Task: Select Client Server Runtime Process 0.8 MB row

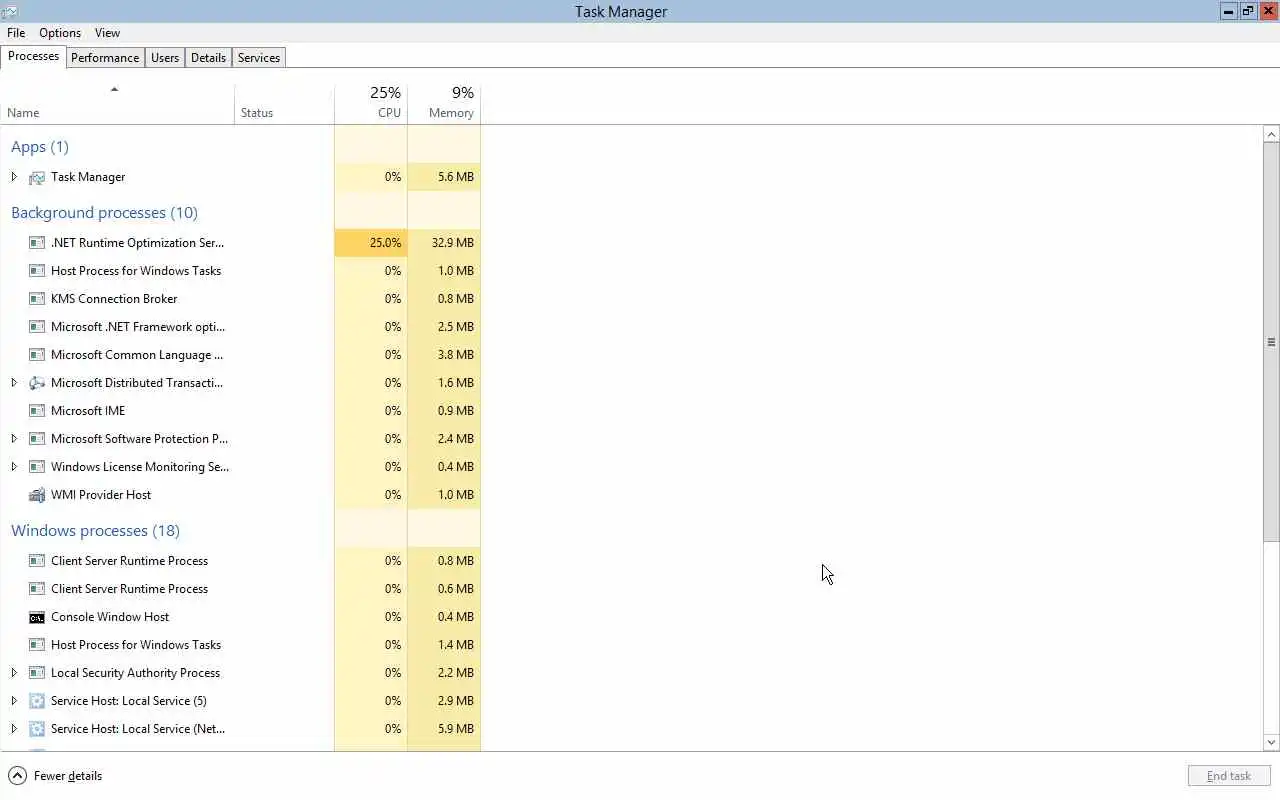Action: point(240,561)
